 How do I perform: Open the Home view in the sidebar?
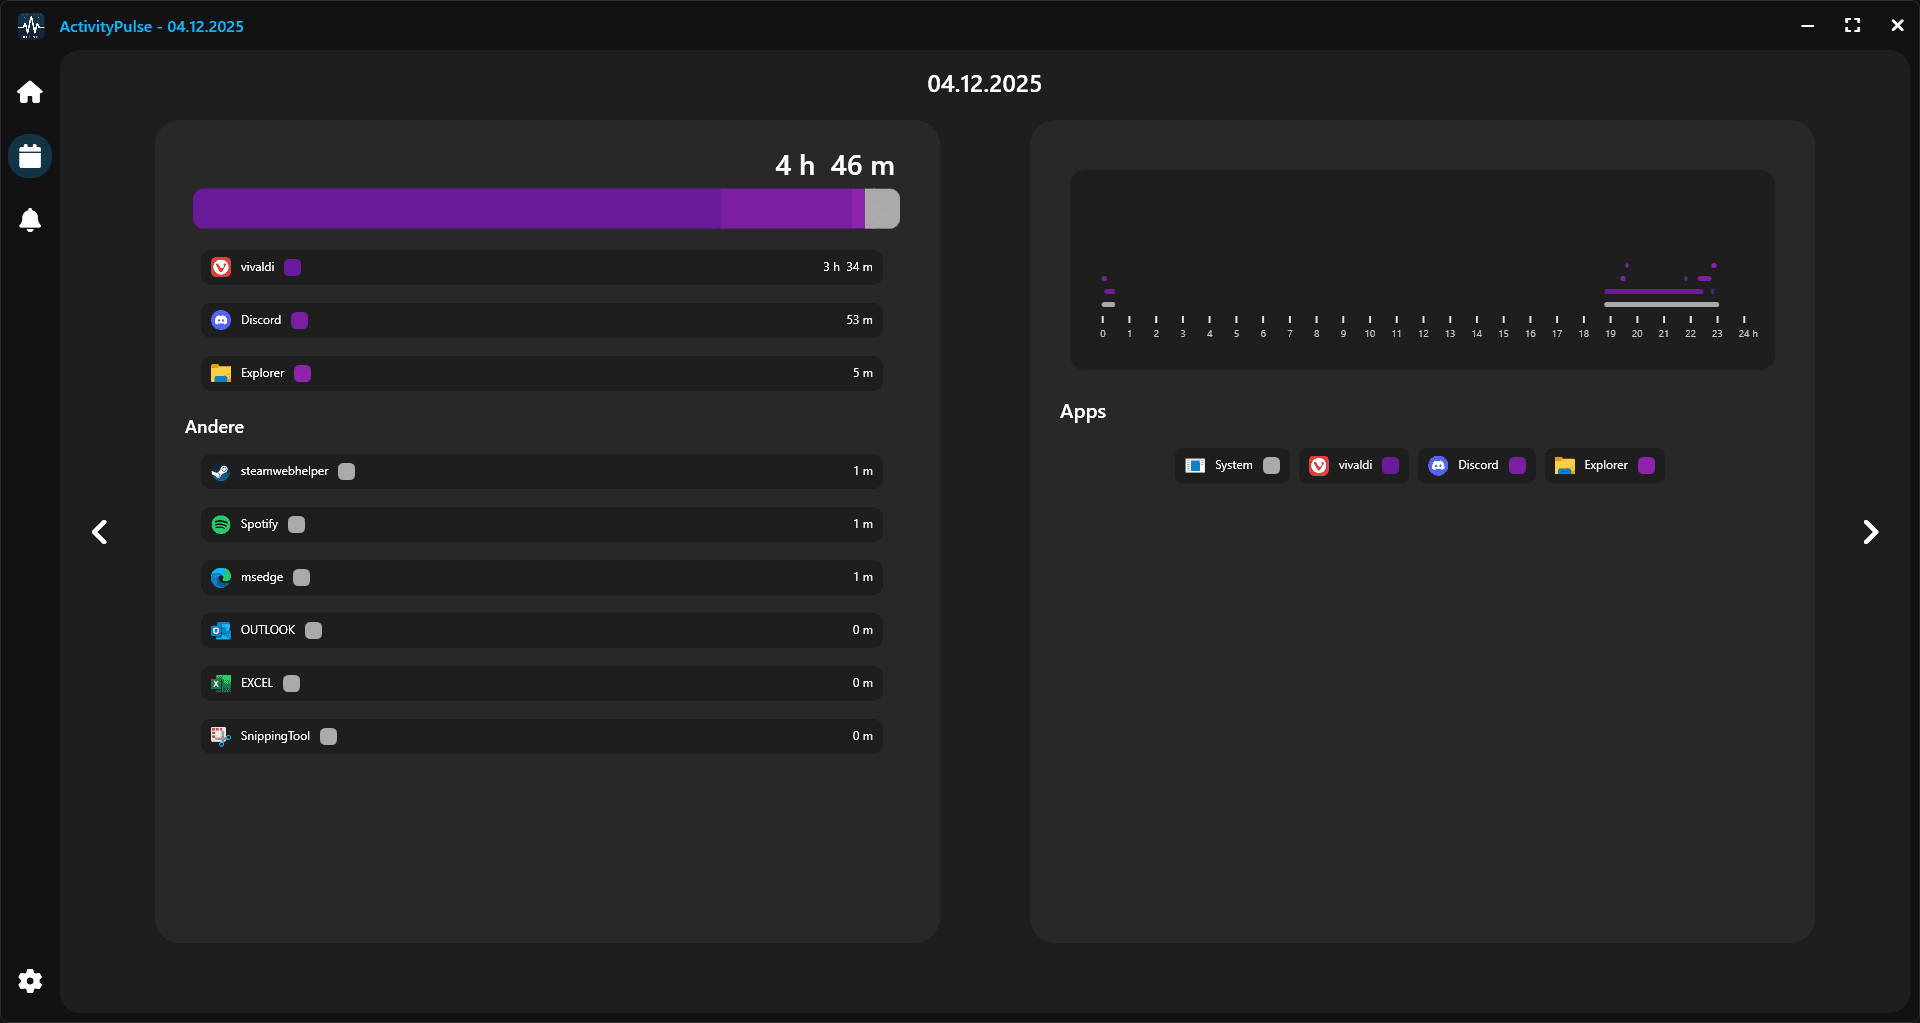30,91
